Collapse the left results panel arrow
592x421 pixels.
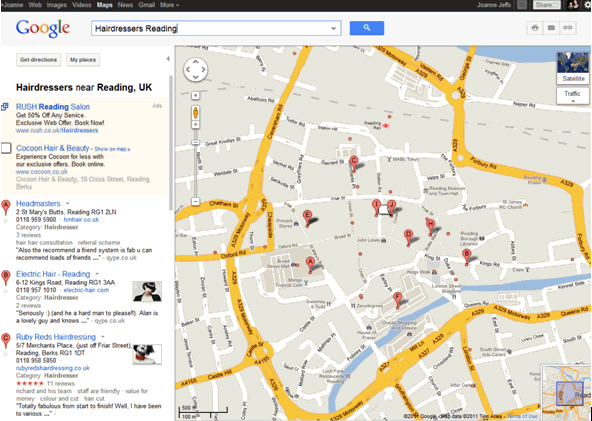pos(168,59)
